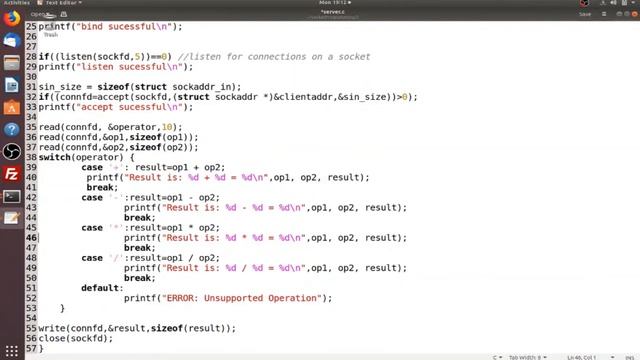Image resolution: width=640 pixels, height=360 pixels.
Task: Launch FileZilla from the dock
Action: pos(11,174)
